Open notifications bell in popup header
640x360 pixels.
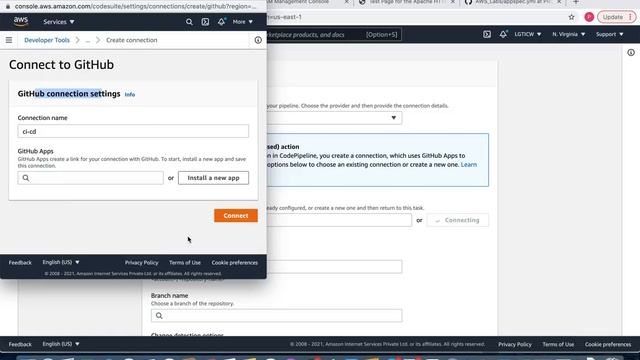(221, 22)
